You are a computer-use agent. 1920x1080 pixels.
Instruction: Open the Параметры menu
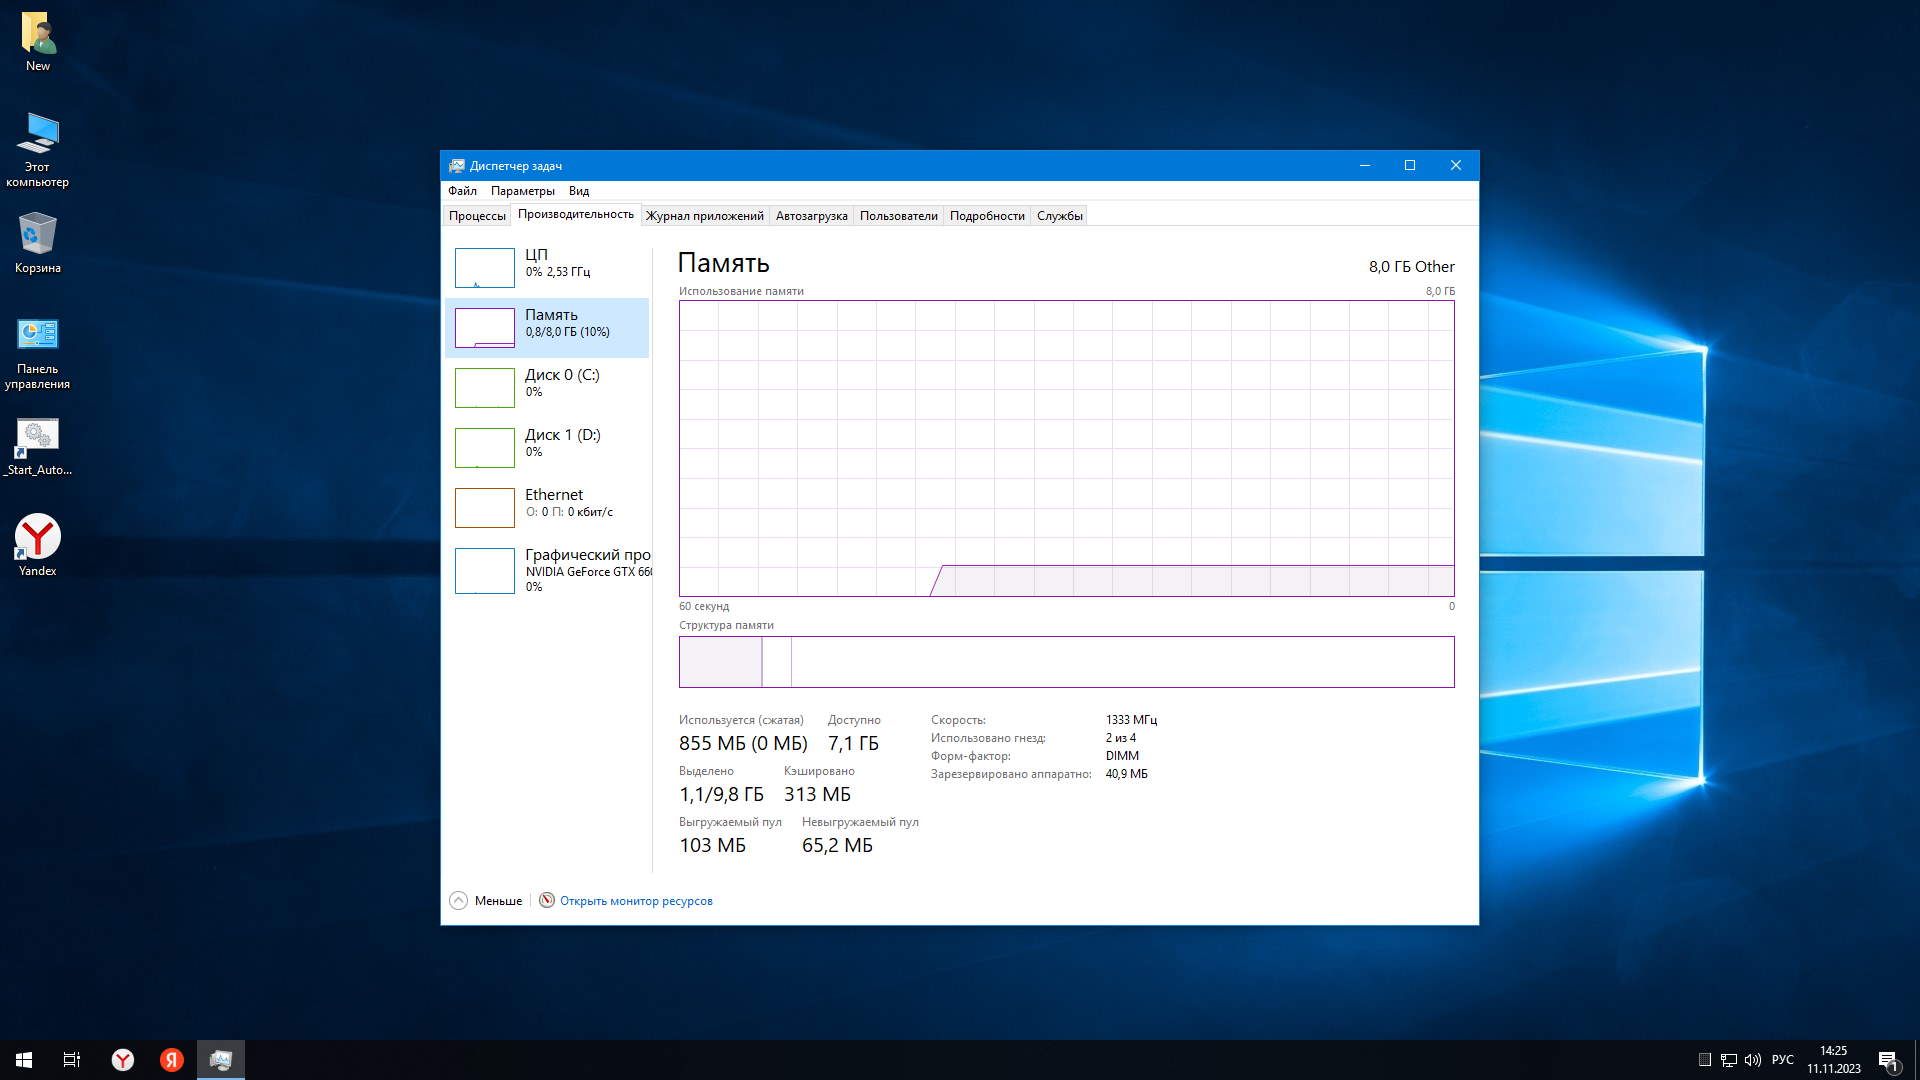pyautogui.click(x=522, y=191)
